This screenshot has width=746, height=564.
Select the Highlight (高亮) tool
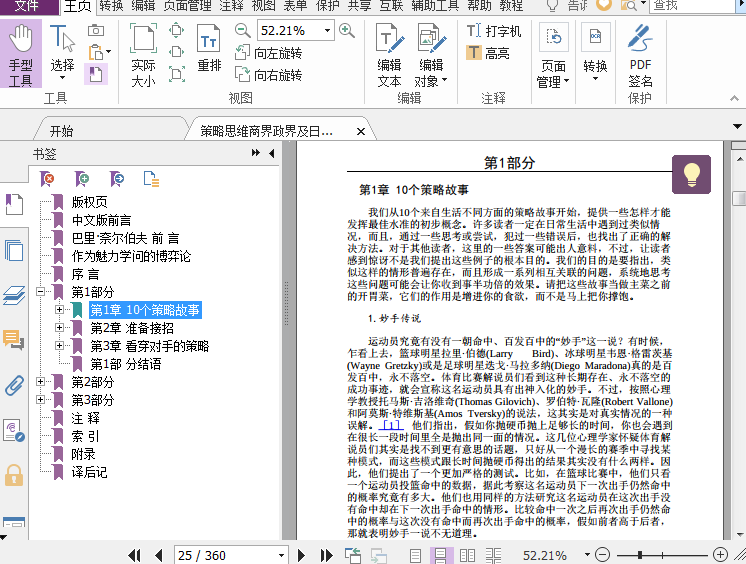pos(488,53)
